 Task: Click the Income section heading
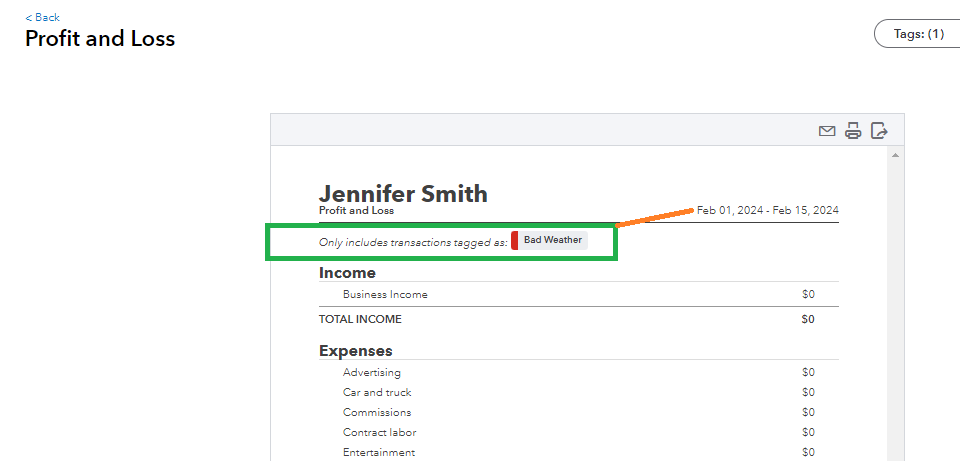(x=347, y=273)
